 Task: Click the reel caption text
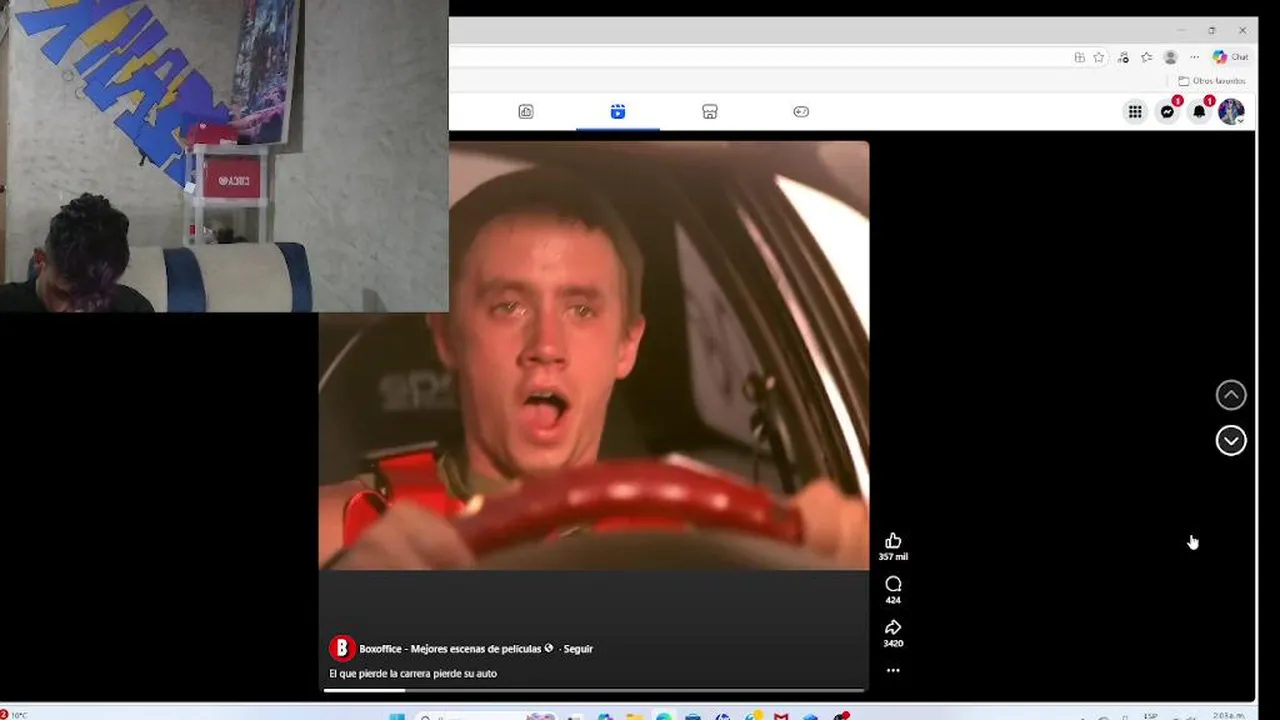[413, 674]
